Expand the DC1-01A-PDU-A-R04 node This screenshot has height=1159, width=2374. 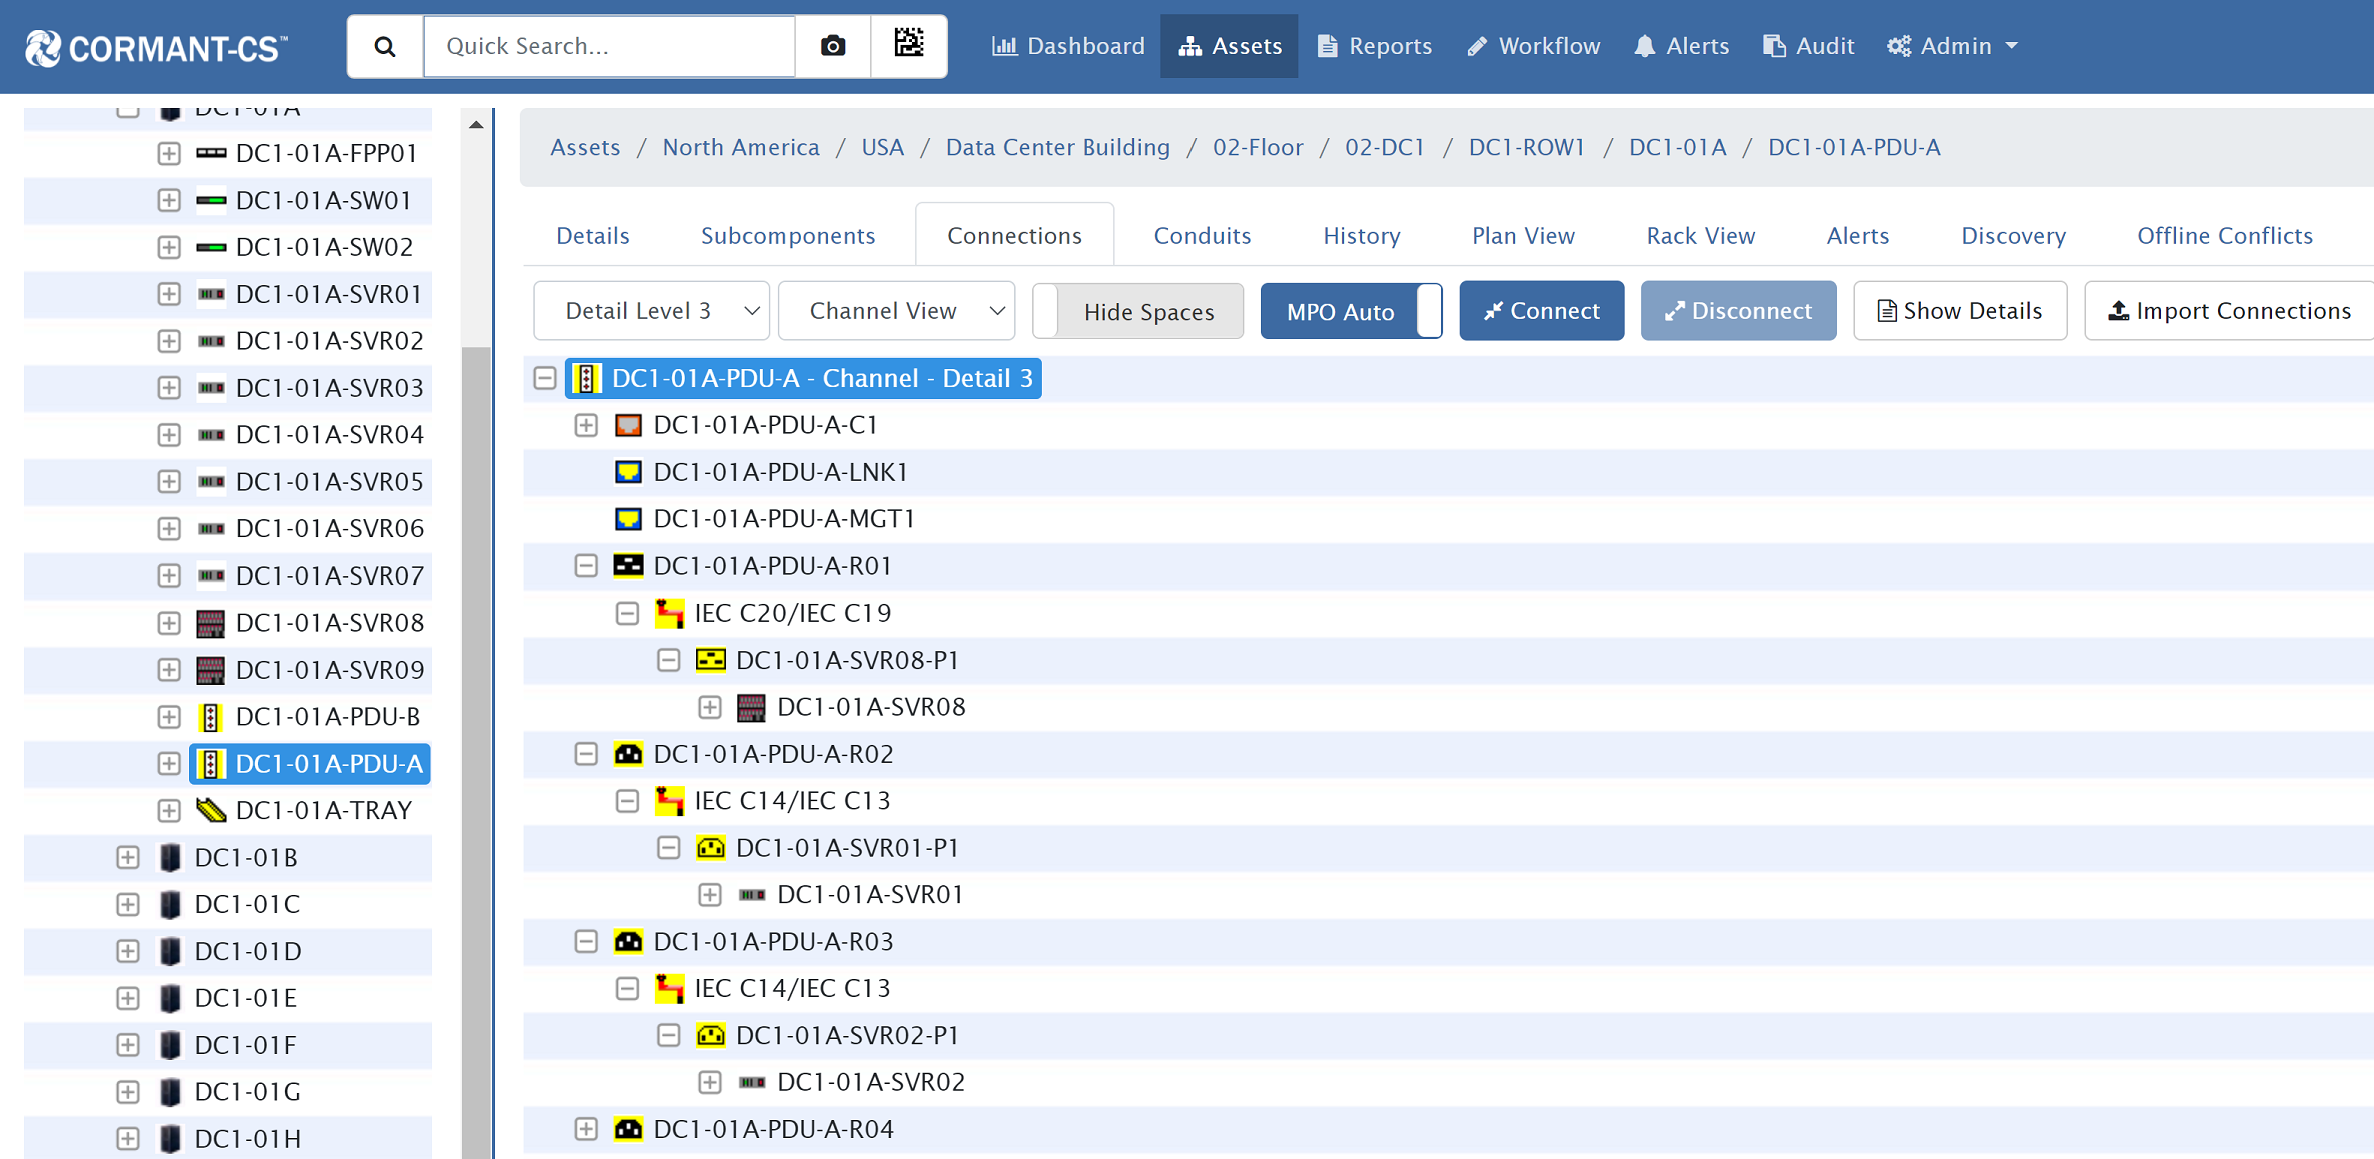click(x=586, y=1129)
